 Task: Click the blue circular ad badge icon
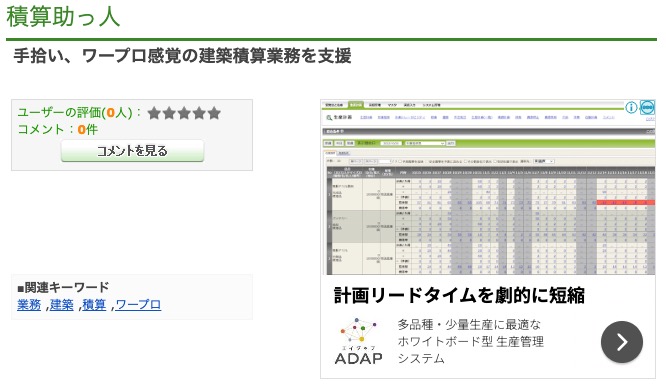[647, 107]
